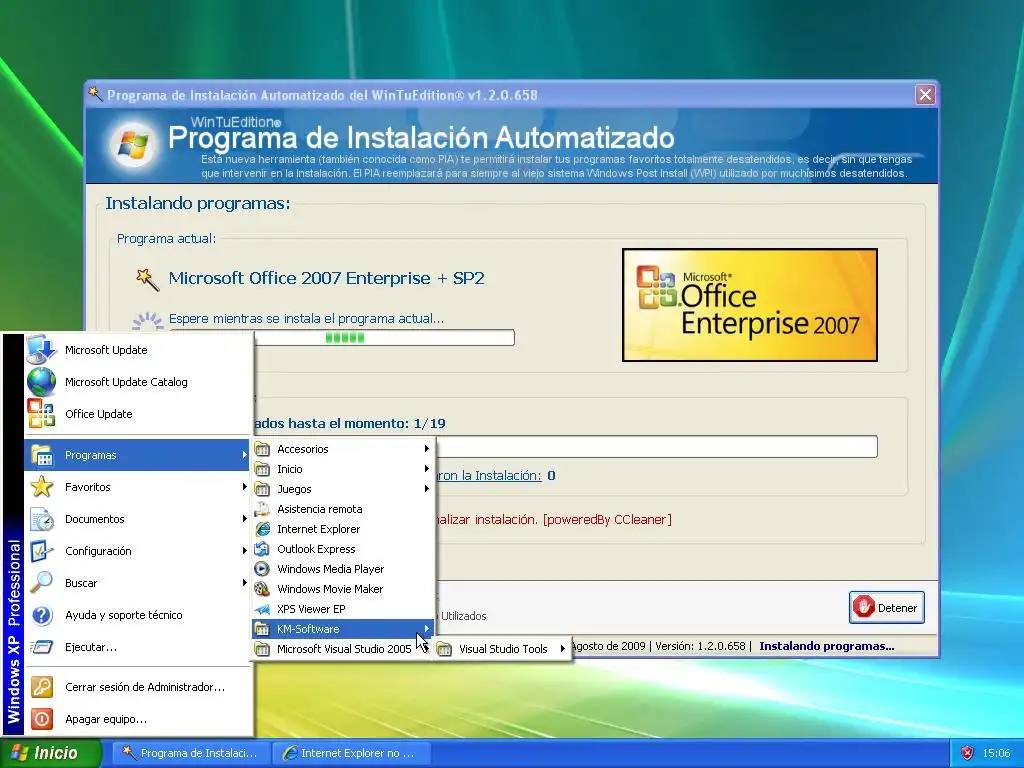Close the installer window

[925, 95]
